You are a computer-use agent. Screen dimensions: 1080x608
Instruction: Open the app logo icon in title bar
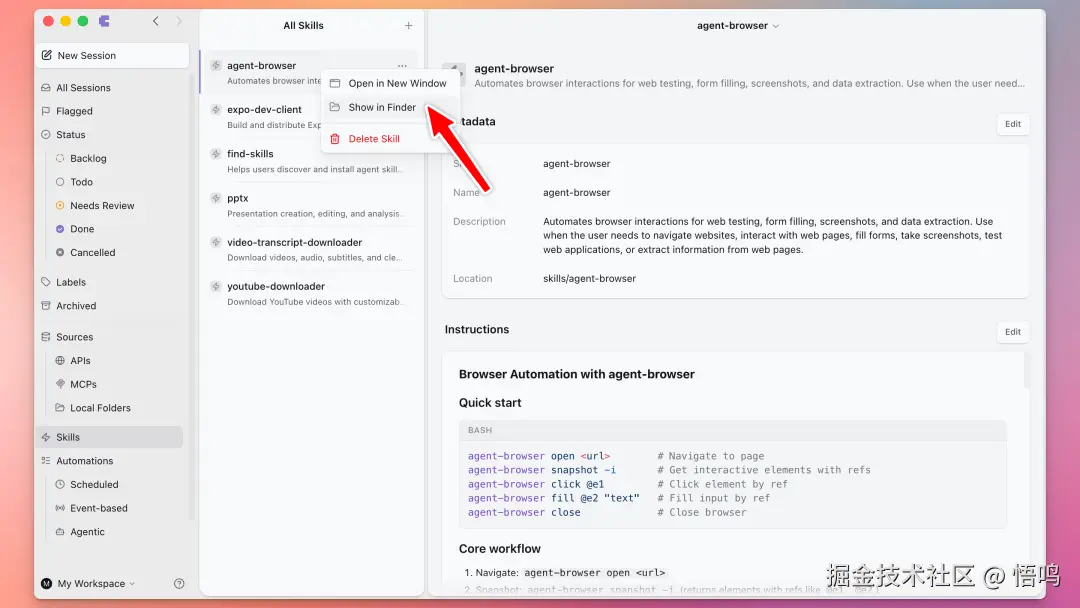tap(104, 21)
